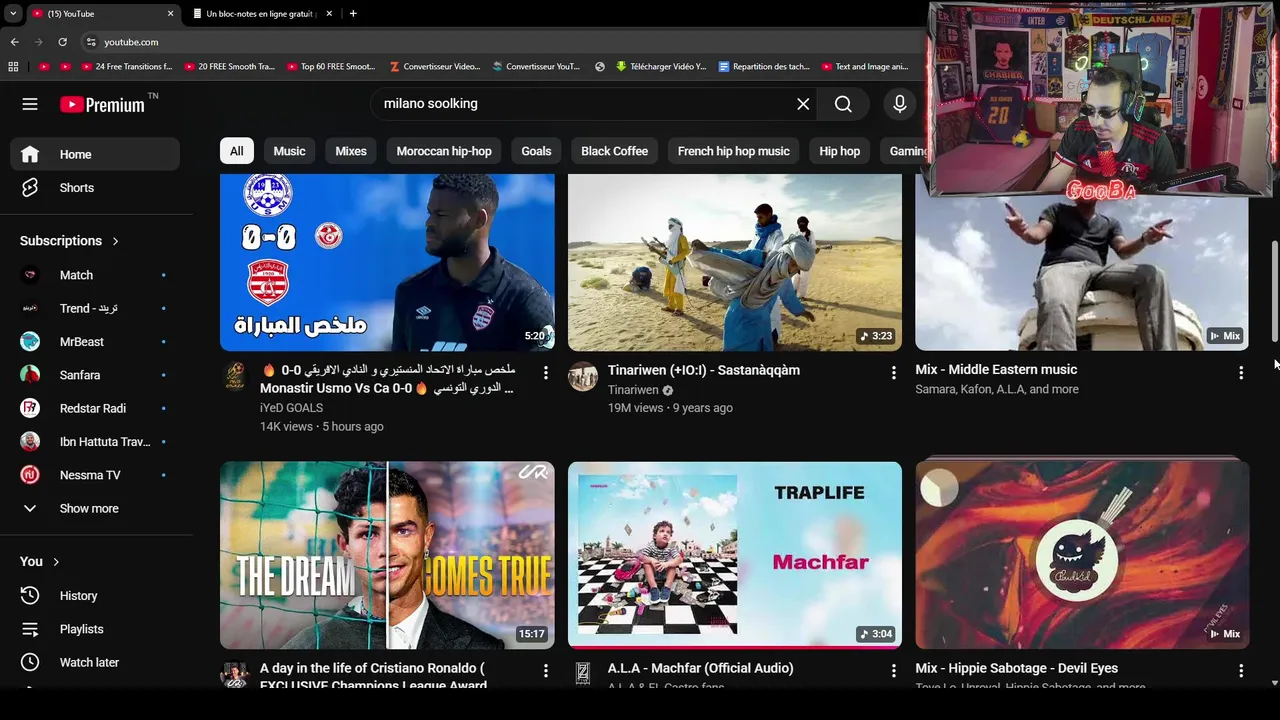Open the Monastir Usmo vs Ca video thumbnail

click(387, 262)
